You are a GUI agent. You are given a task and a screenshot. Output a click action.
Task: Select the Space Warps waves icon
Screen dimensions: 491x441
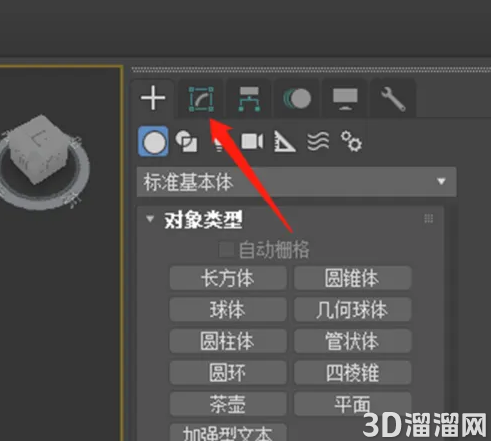click(318, 142)
